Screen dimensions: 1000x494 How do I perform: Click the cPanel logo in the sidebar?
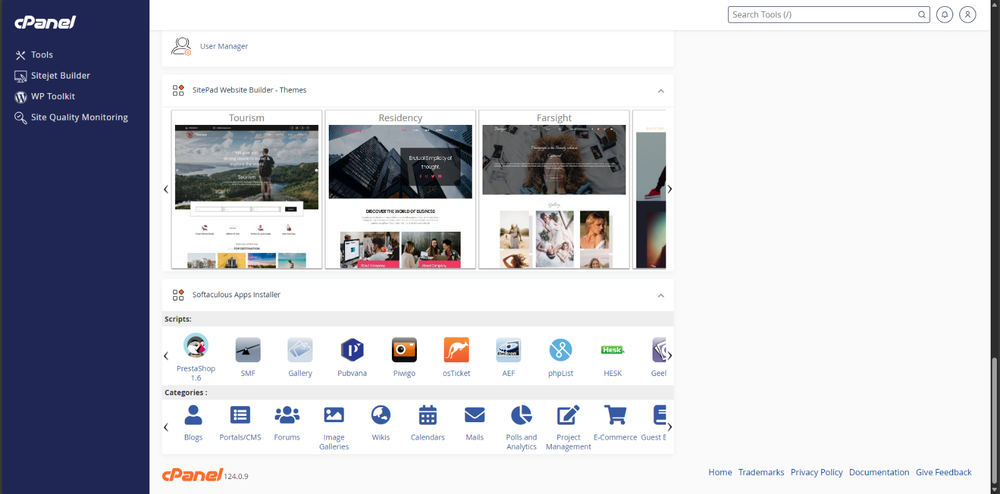45,22
